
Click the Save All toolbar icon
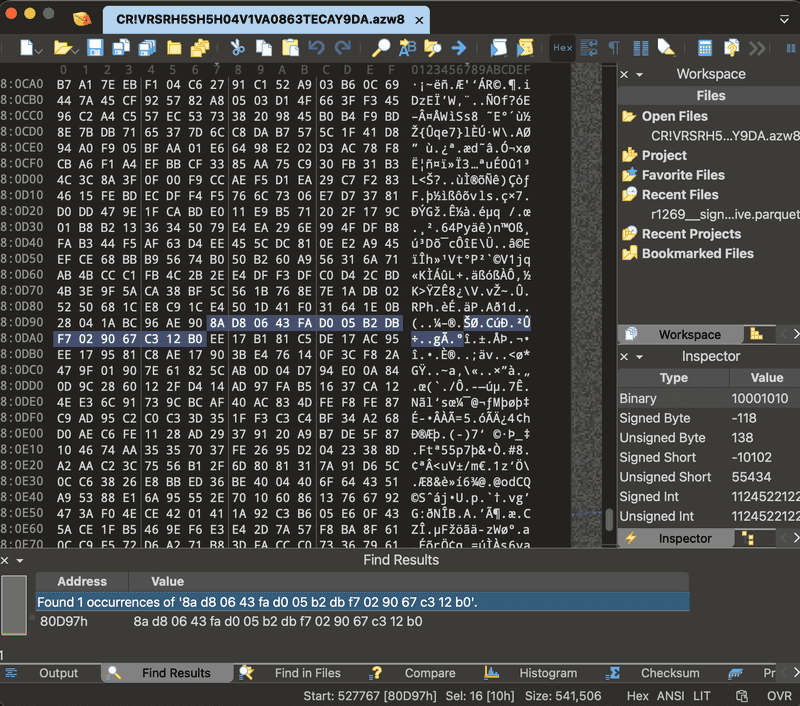(147, 48)
